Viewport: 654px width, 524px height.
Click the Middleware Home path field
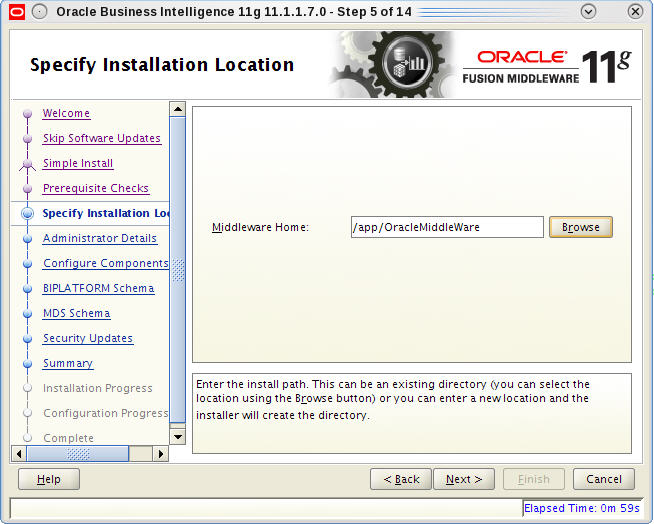pos(447,227)
